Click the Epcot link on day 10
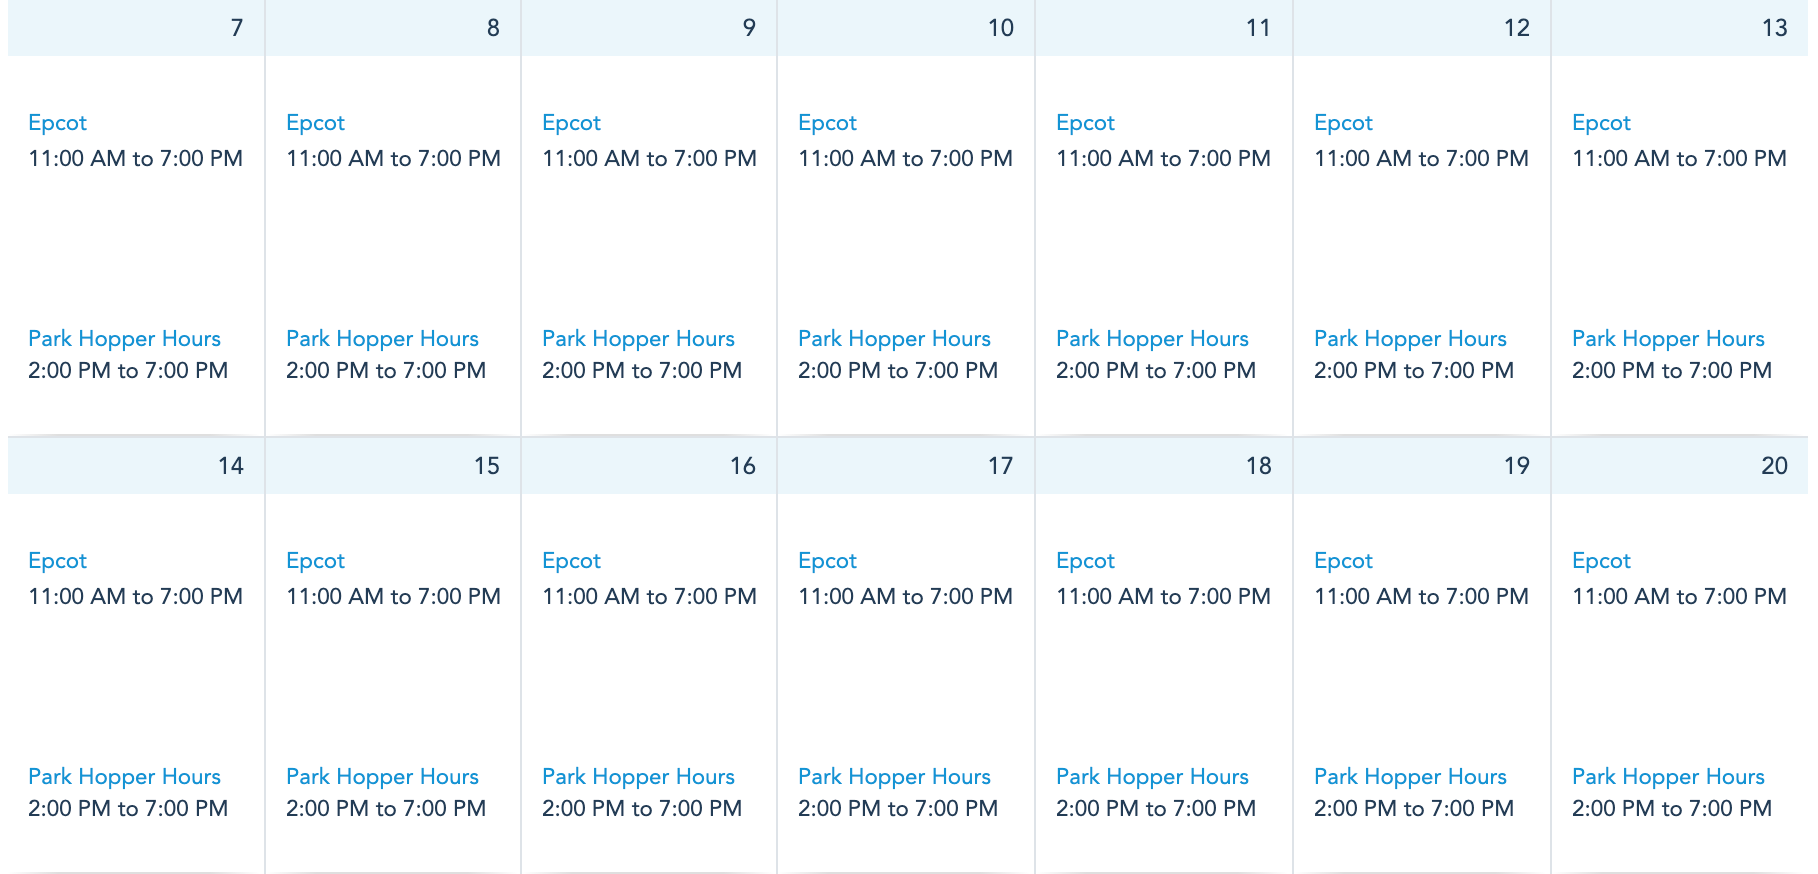The width and height of the screenshot is (1818, 874). point(827,123)
